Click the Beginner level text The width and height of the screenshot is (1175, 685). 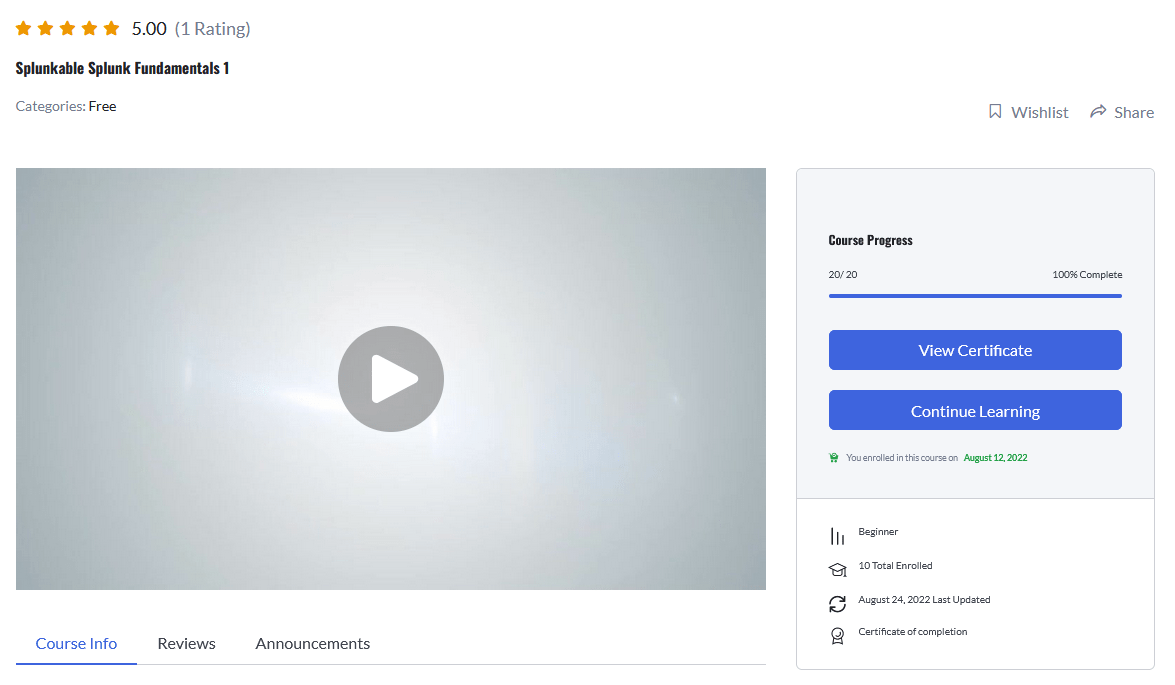coord(878,532)
